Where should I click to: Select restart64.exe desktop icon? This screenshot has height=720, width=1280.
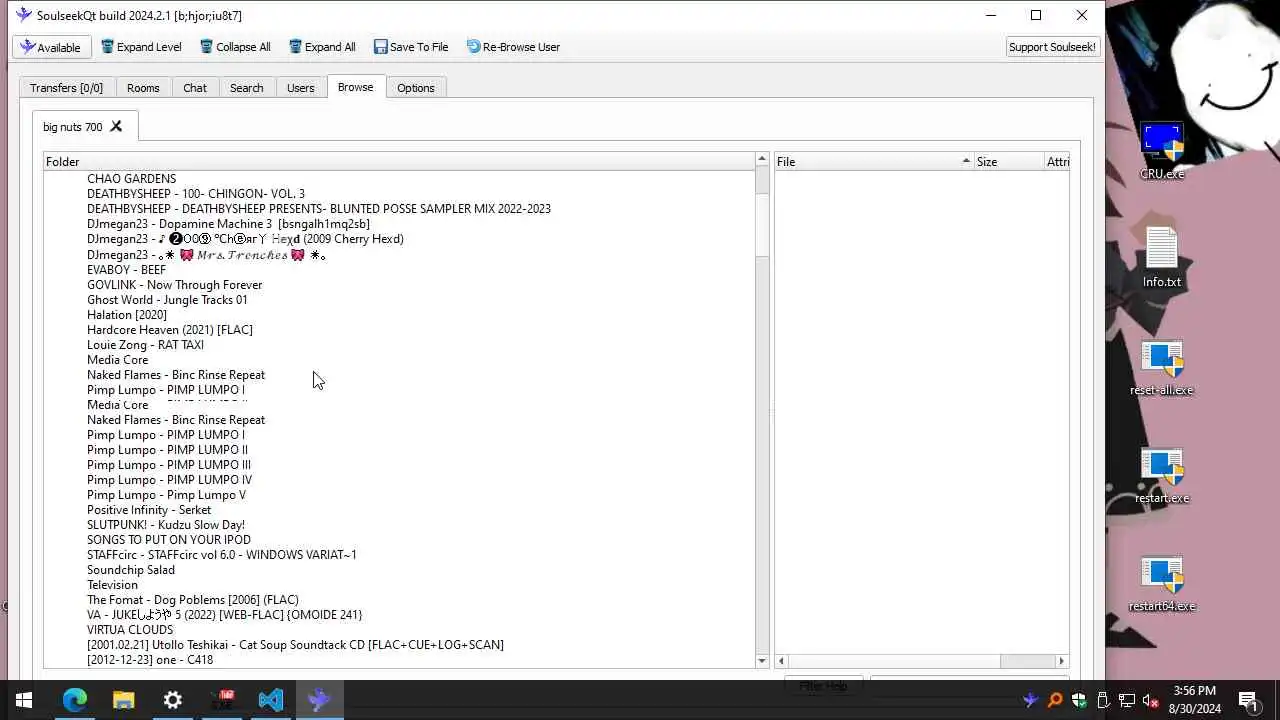[1162, 583]
